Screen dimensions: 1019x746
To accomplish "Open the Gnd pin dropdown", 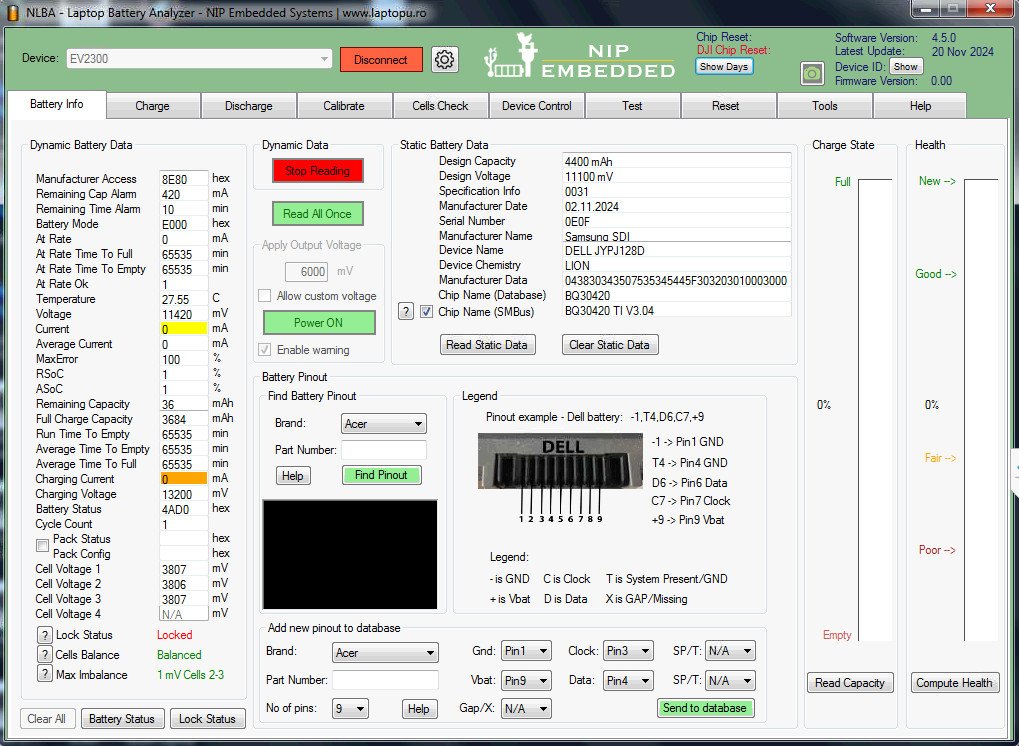I will pyautogui.click(x=526, y=651).
